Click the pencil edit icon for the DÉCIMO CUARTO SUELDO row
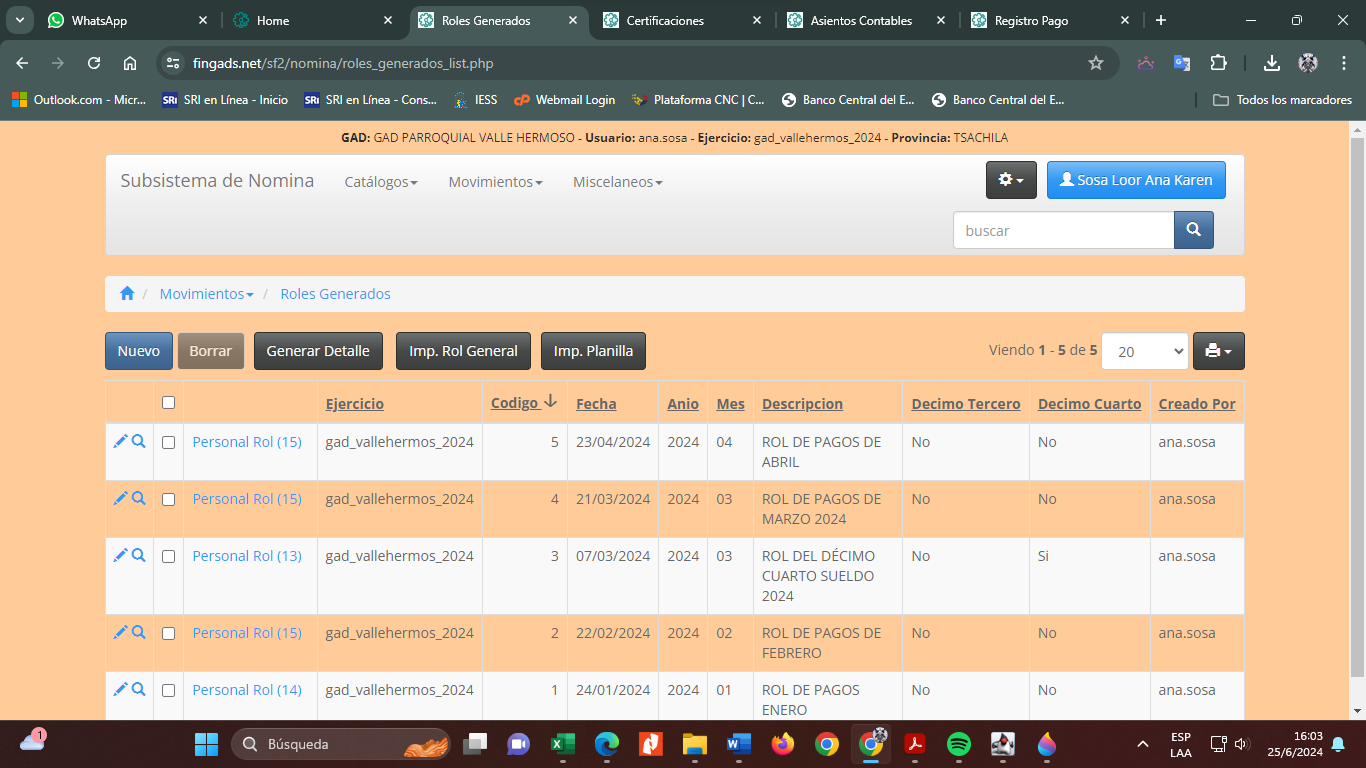The image size is (1366, 768). coord(120,555)
